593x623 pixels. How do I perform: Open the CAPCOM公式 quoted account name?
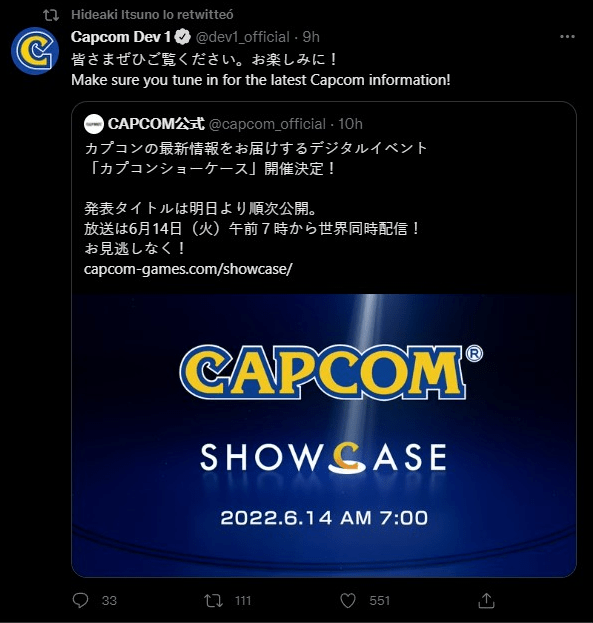coord(156,124)
